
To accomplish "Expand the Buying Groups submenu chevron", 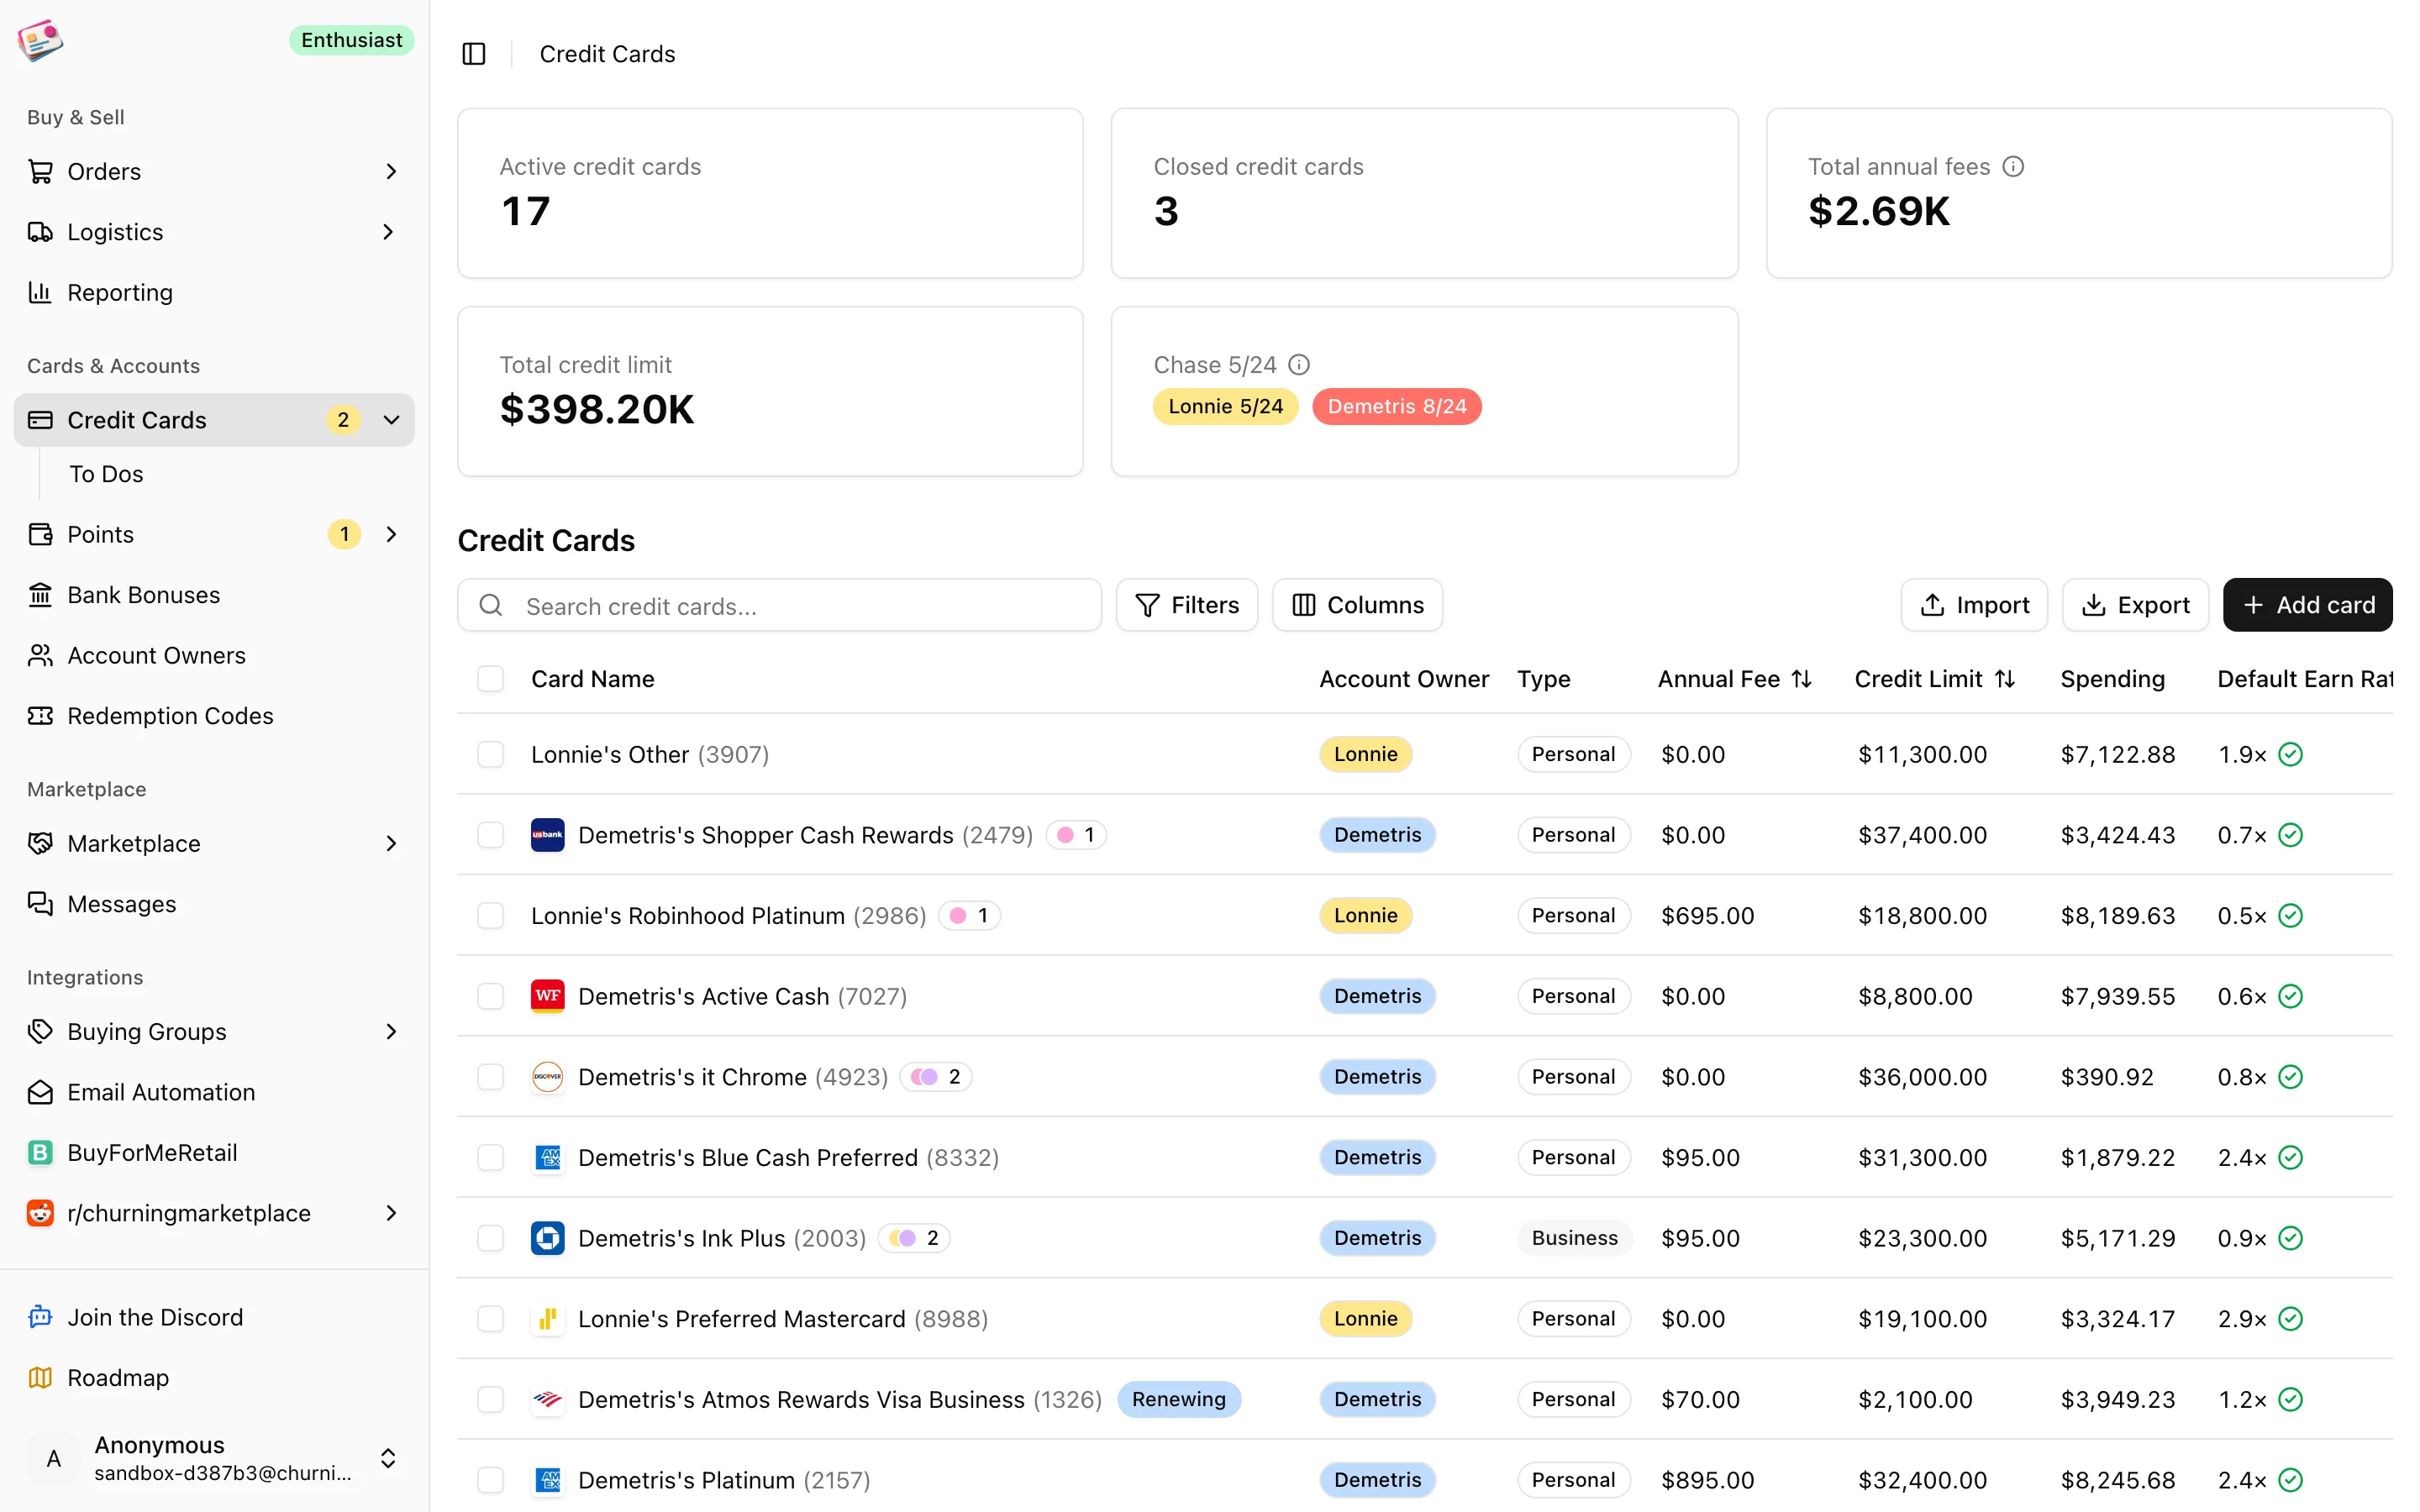I will (391, 1031).
